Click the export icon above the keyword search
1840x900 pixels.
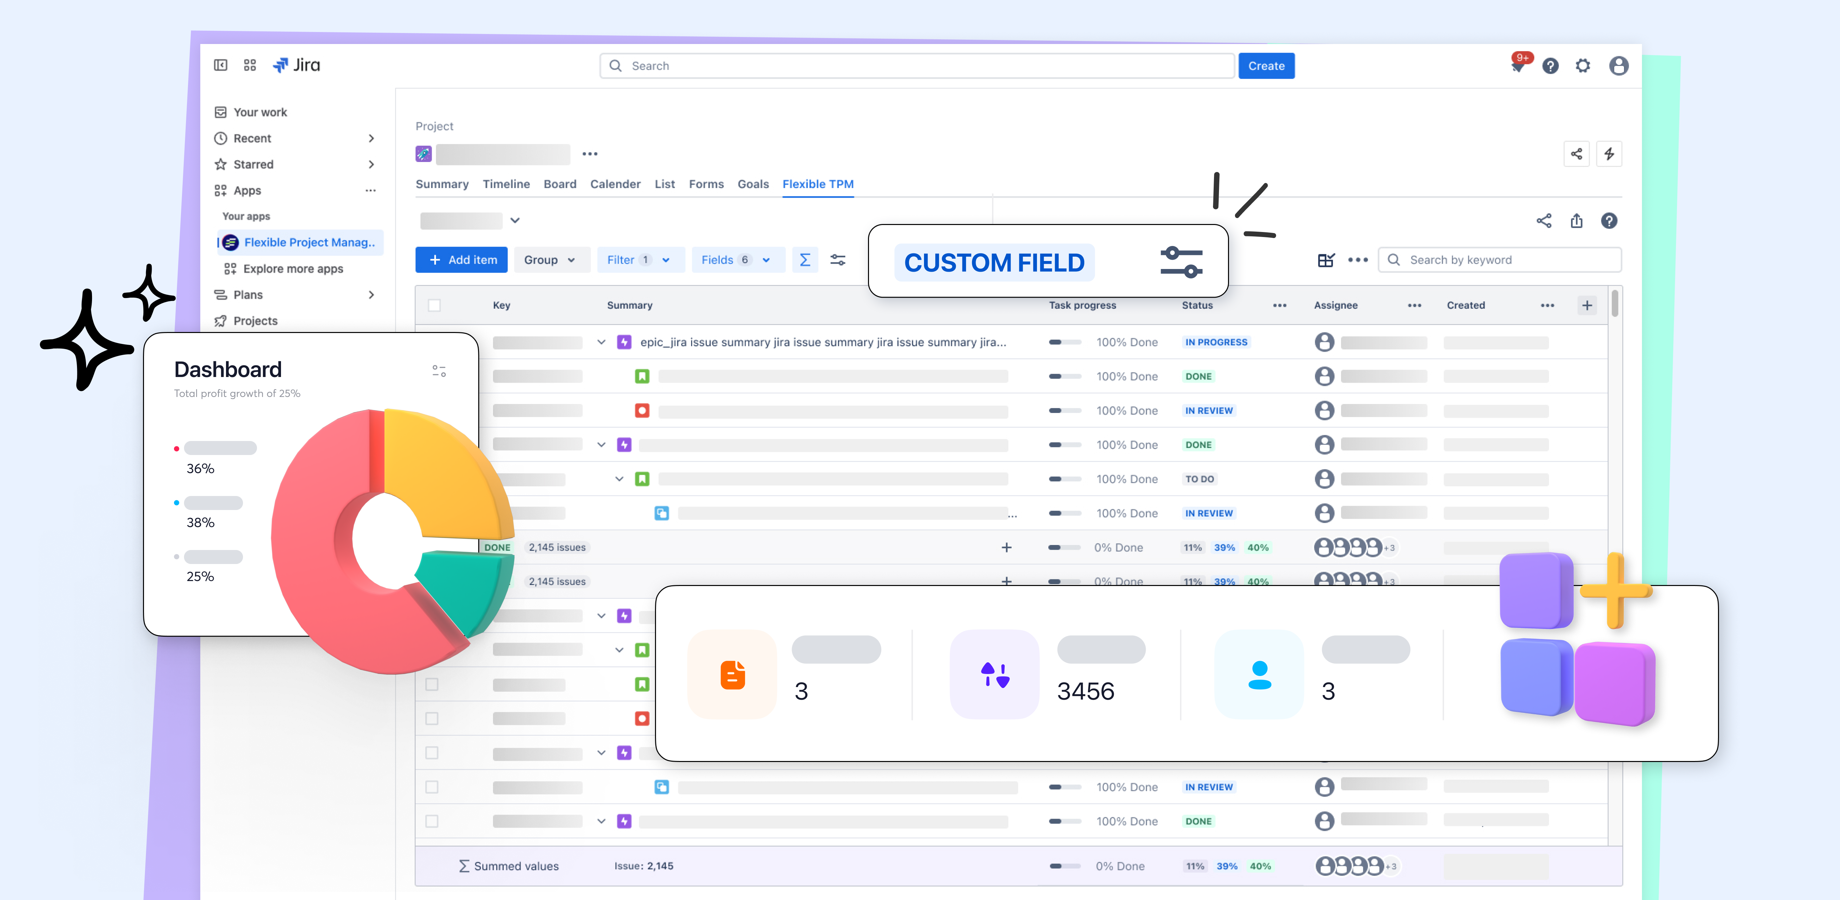click(x=1576, y=221)
